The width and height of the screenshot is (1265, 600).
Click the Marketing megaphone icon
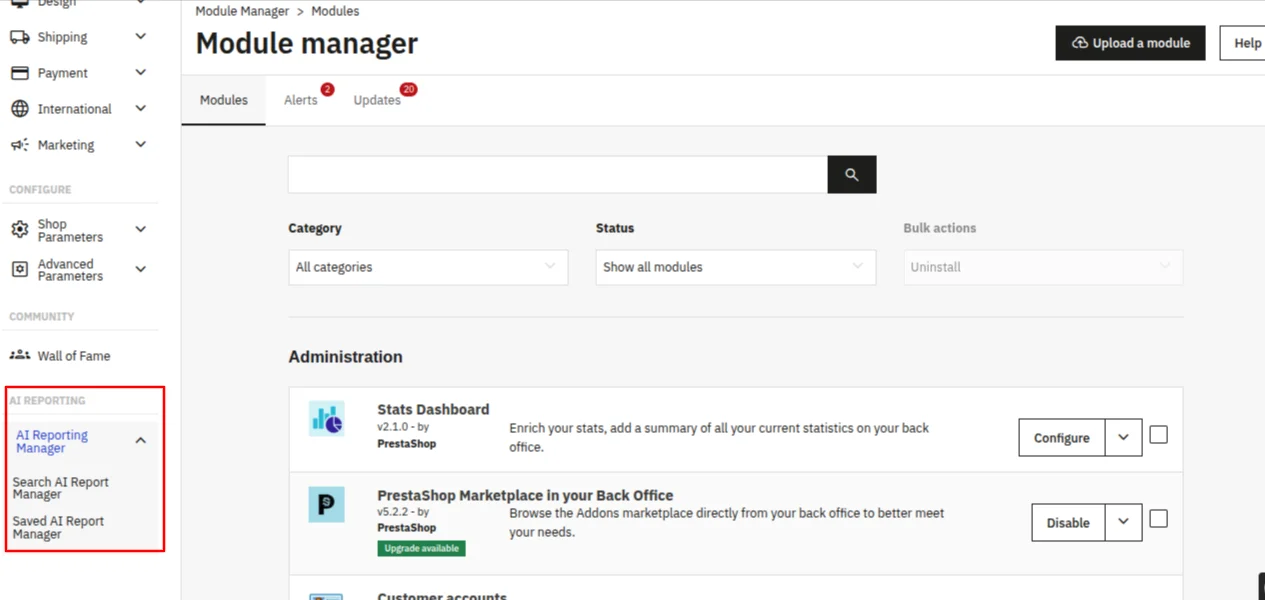pyautogui.click(x=20, y=145)
